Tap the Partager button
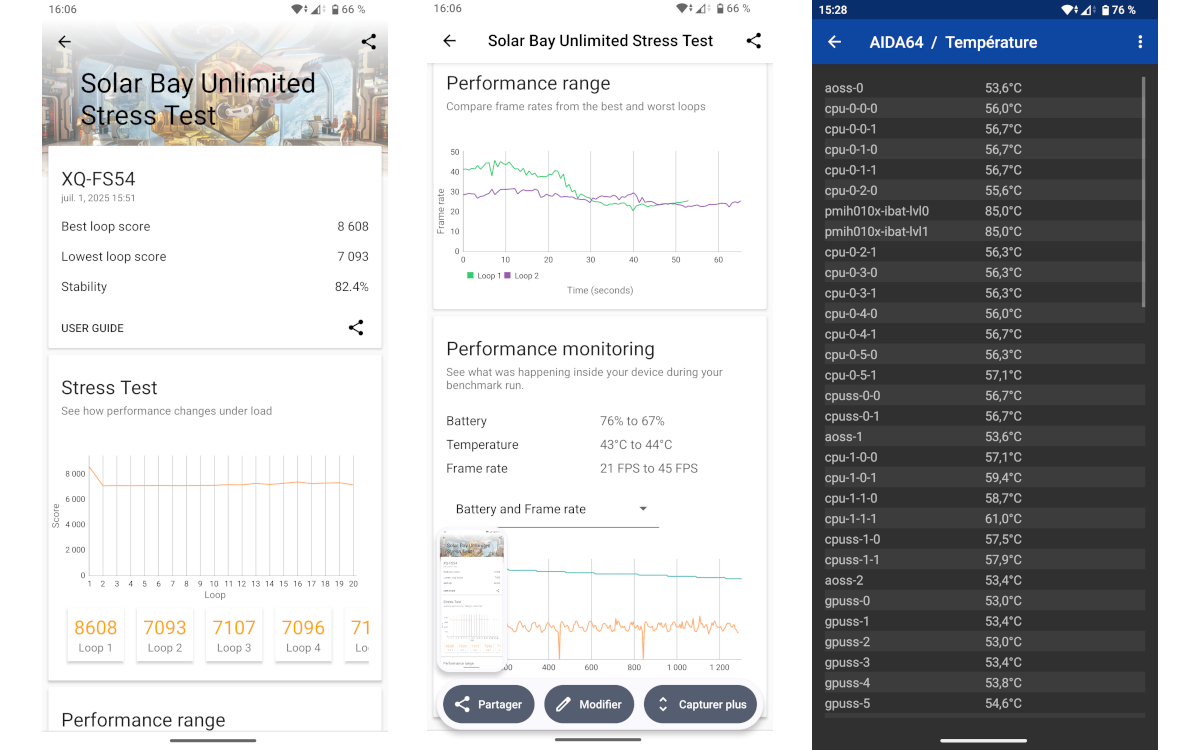1200x750 pixels. pos(489,704)
